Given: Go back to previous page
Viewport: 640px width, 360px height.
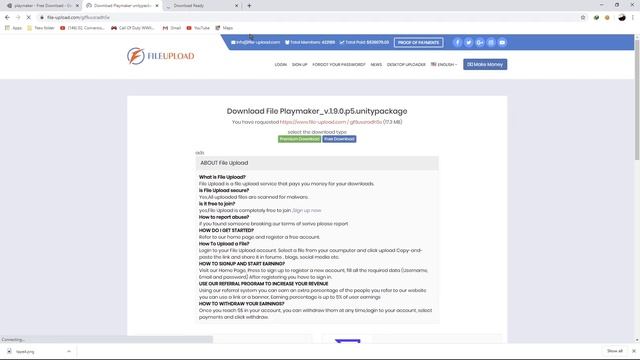Looking at the screenshot, I should (x=7, y=18).
